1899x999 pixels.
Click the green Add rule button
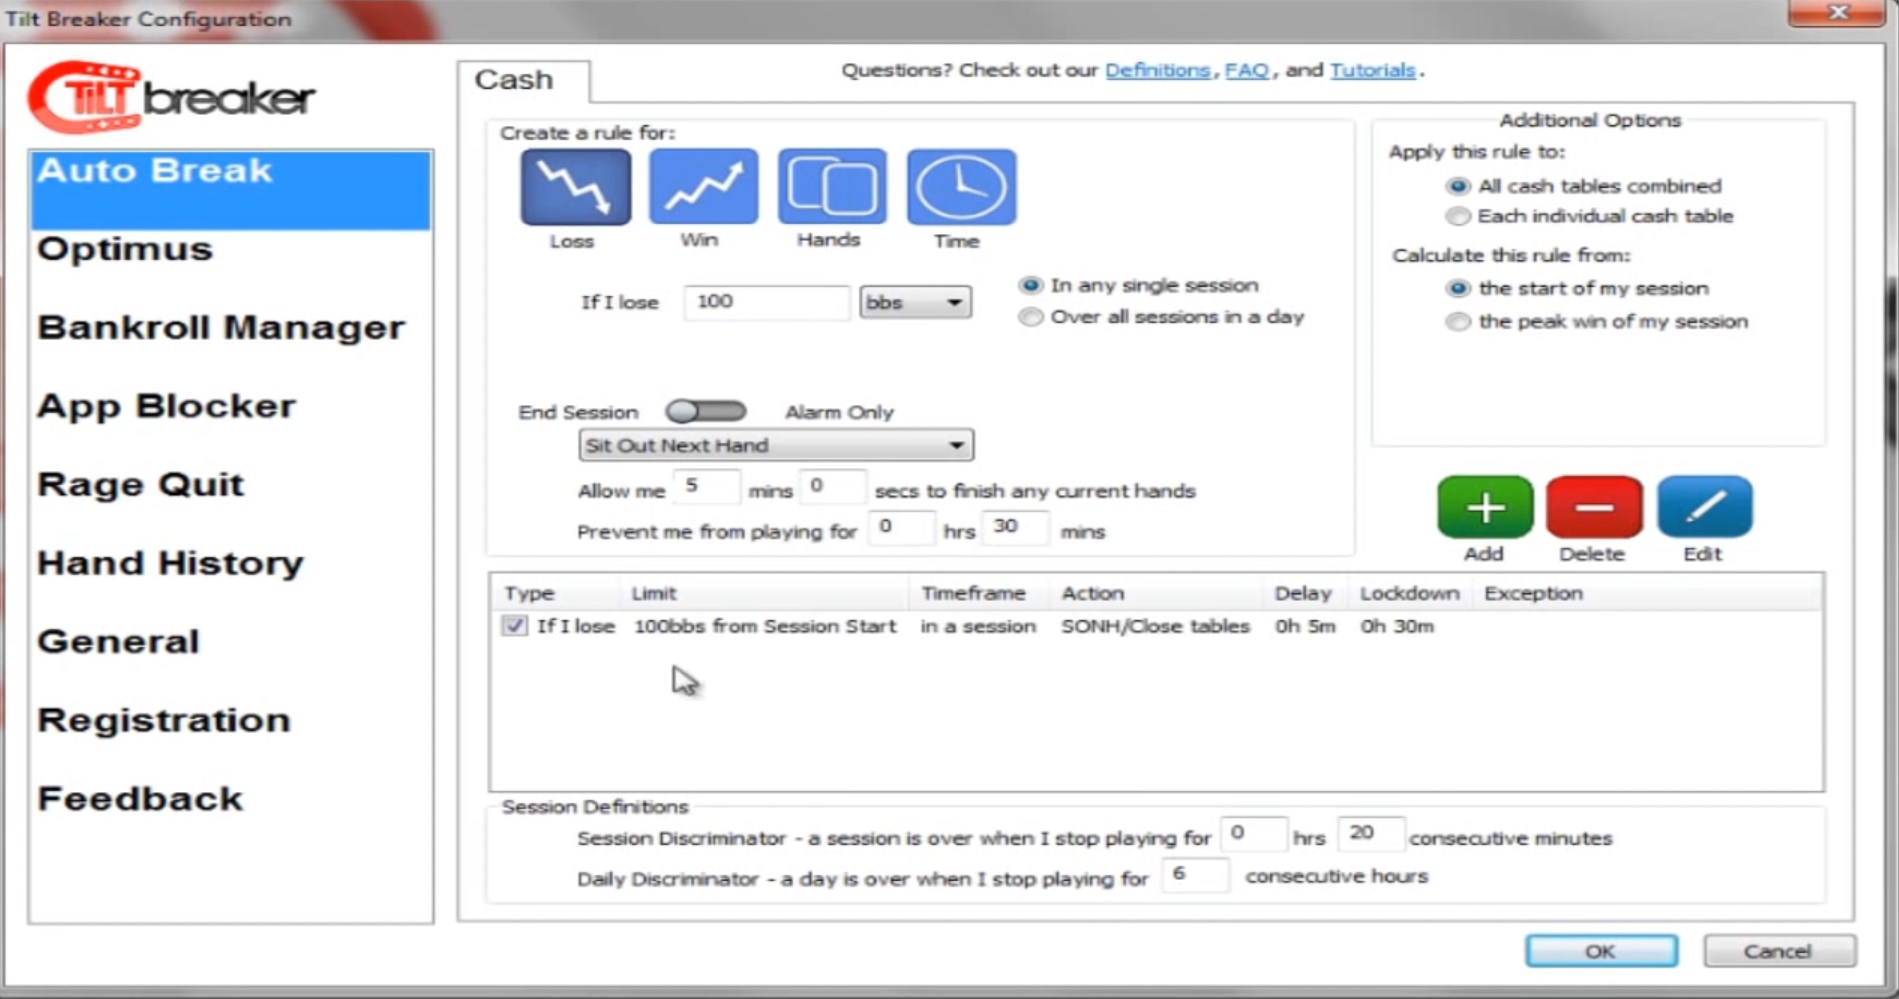tap(1485, 507)
